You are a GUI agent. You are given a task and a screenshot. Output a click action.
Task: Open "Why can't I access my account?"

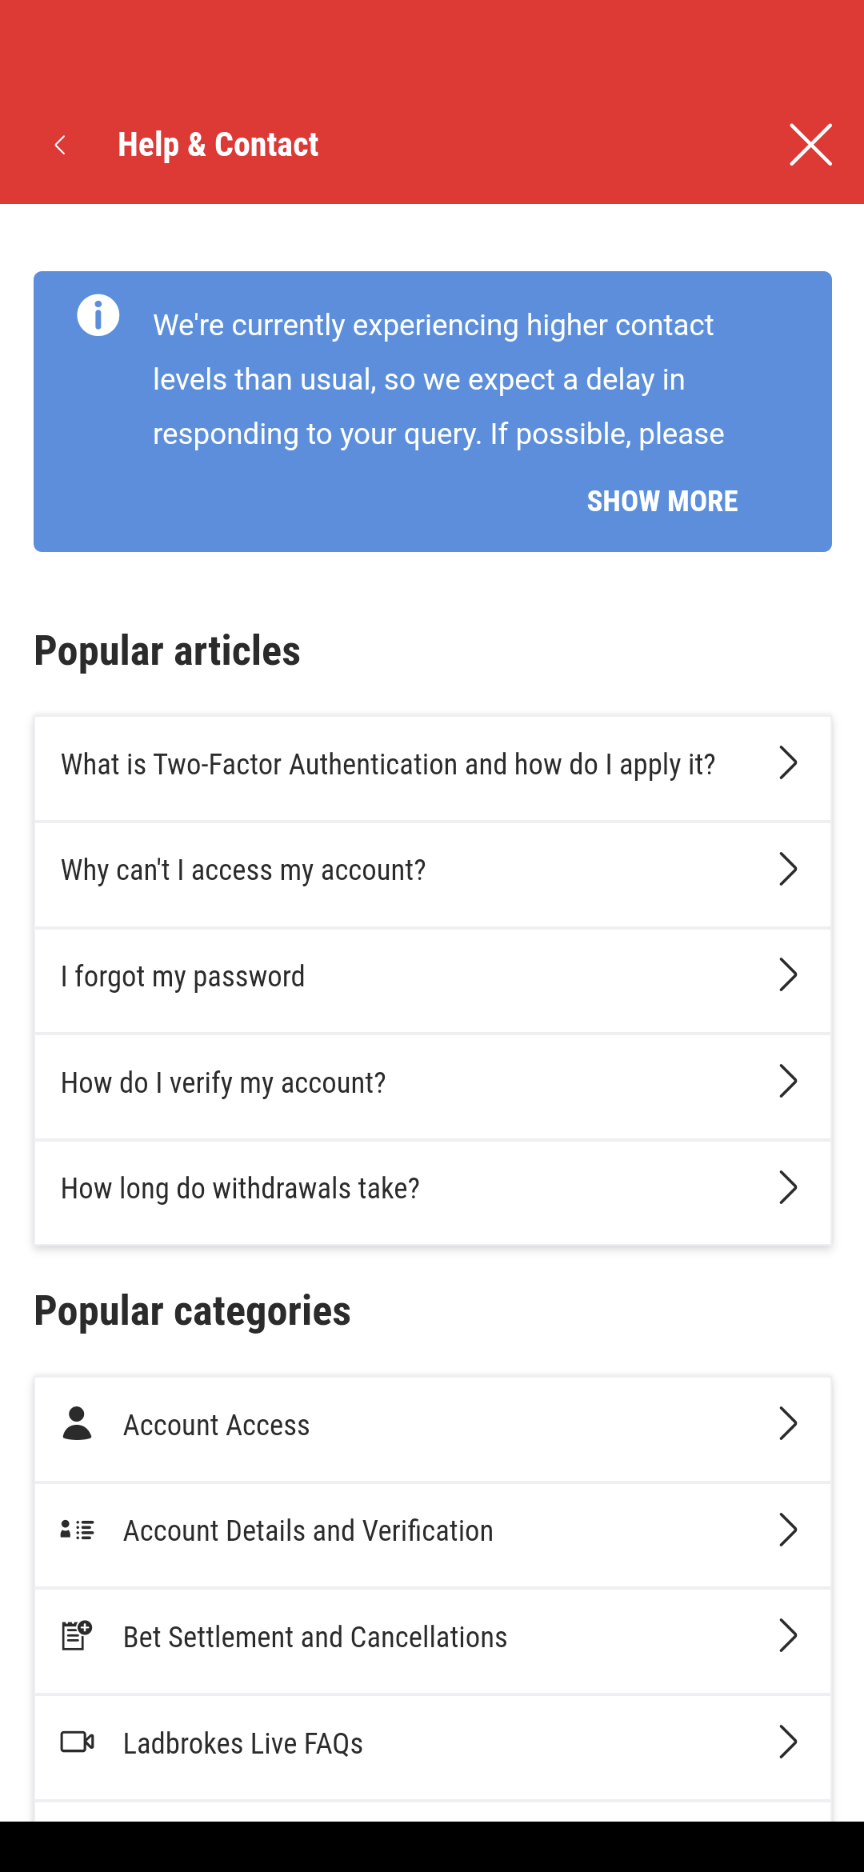[x=244, y=871]
